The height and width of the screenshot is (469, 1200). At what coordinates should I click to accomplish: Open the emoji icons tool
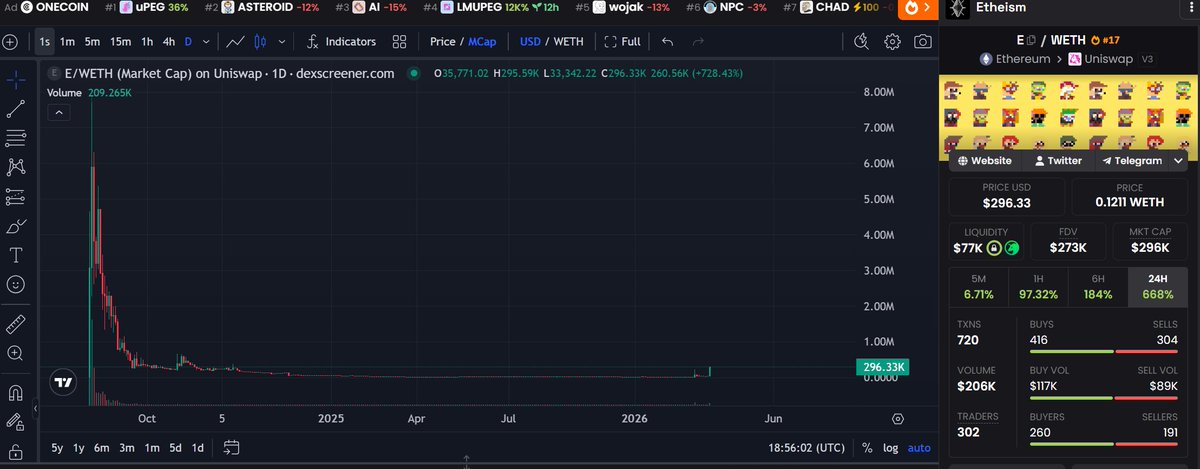tap(15, 285)
